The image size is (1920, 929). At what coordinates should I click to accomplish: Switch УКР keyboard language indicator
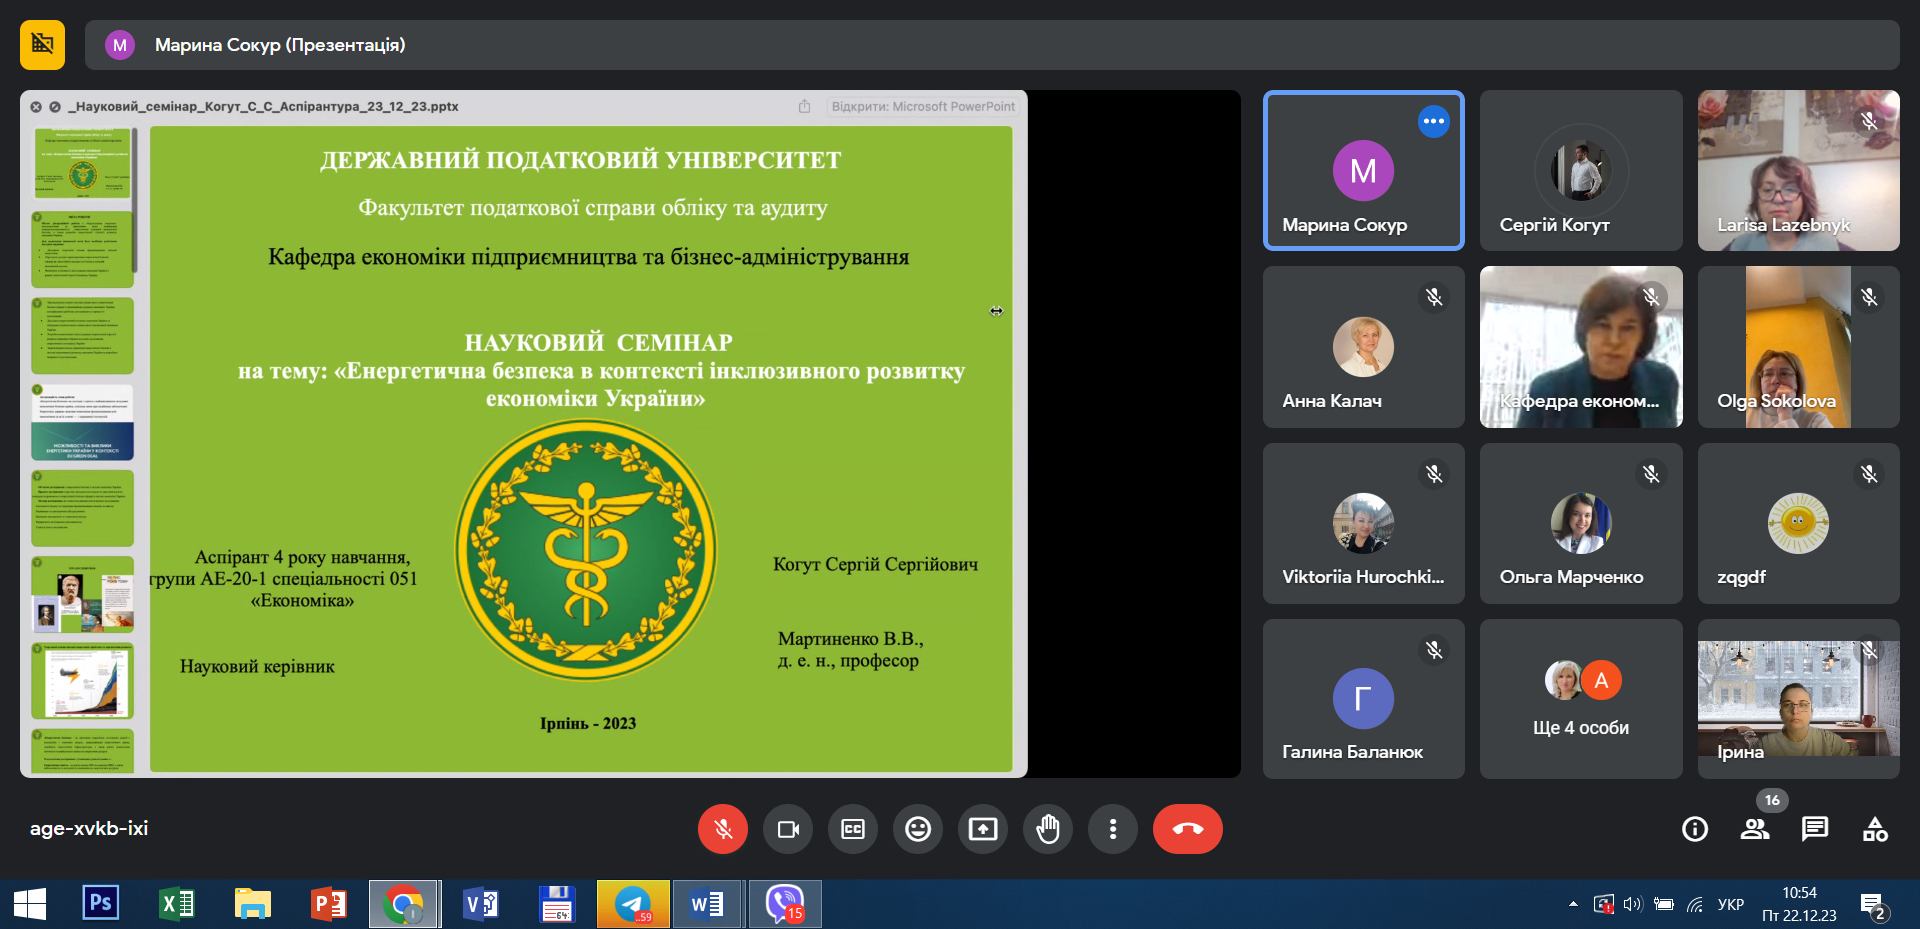pyautogui.click(x=1730, y=905)
